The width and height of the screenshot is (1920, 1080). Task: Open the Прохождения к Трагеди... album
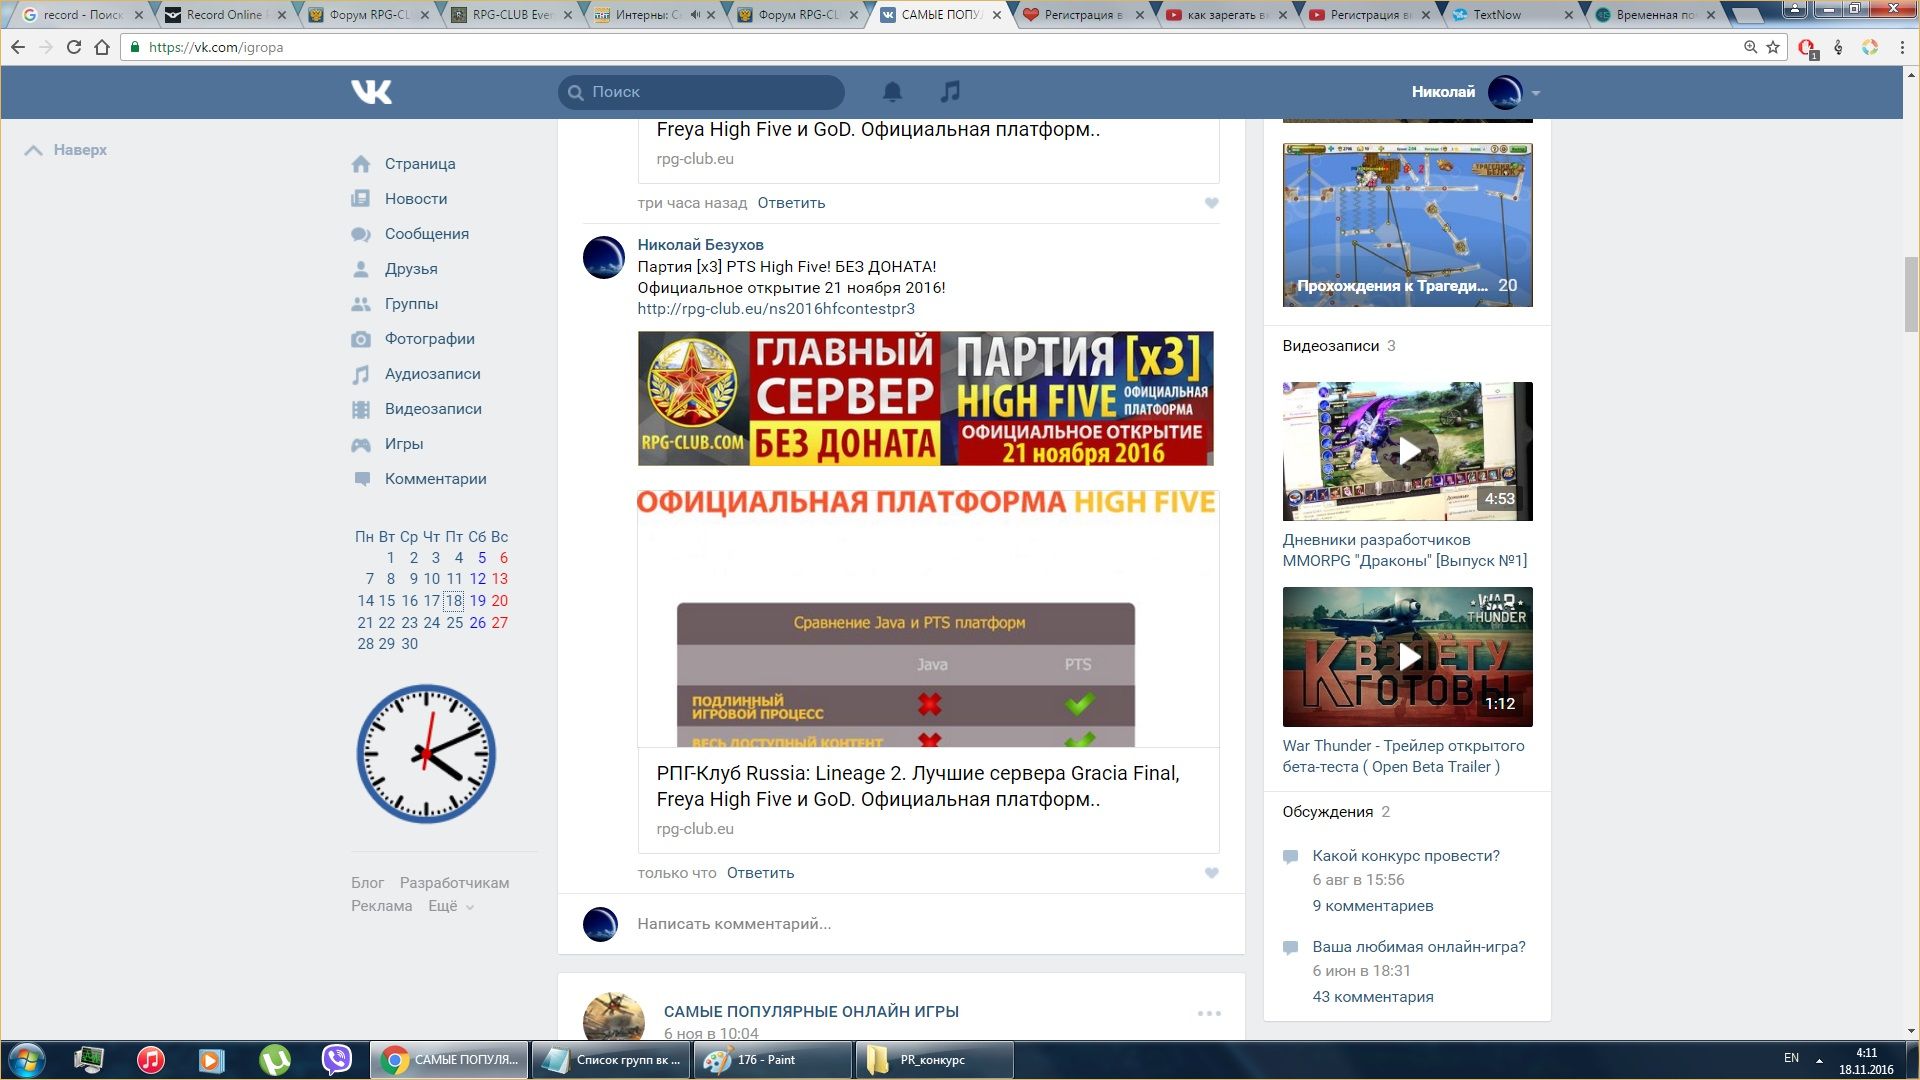pyautogui.click(x=1408, y=225)
